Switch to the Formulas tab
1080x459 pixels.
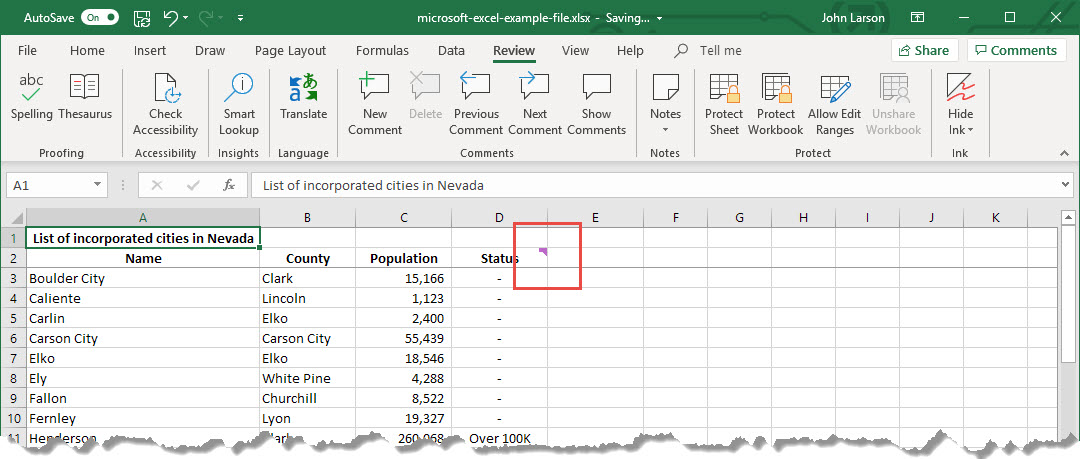pos(382,51)
